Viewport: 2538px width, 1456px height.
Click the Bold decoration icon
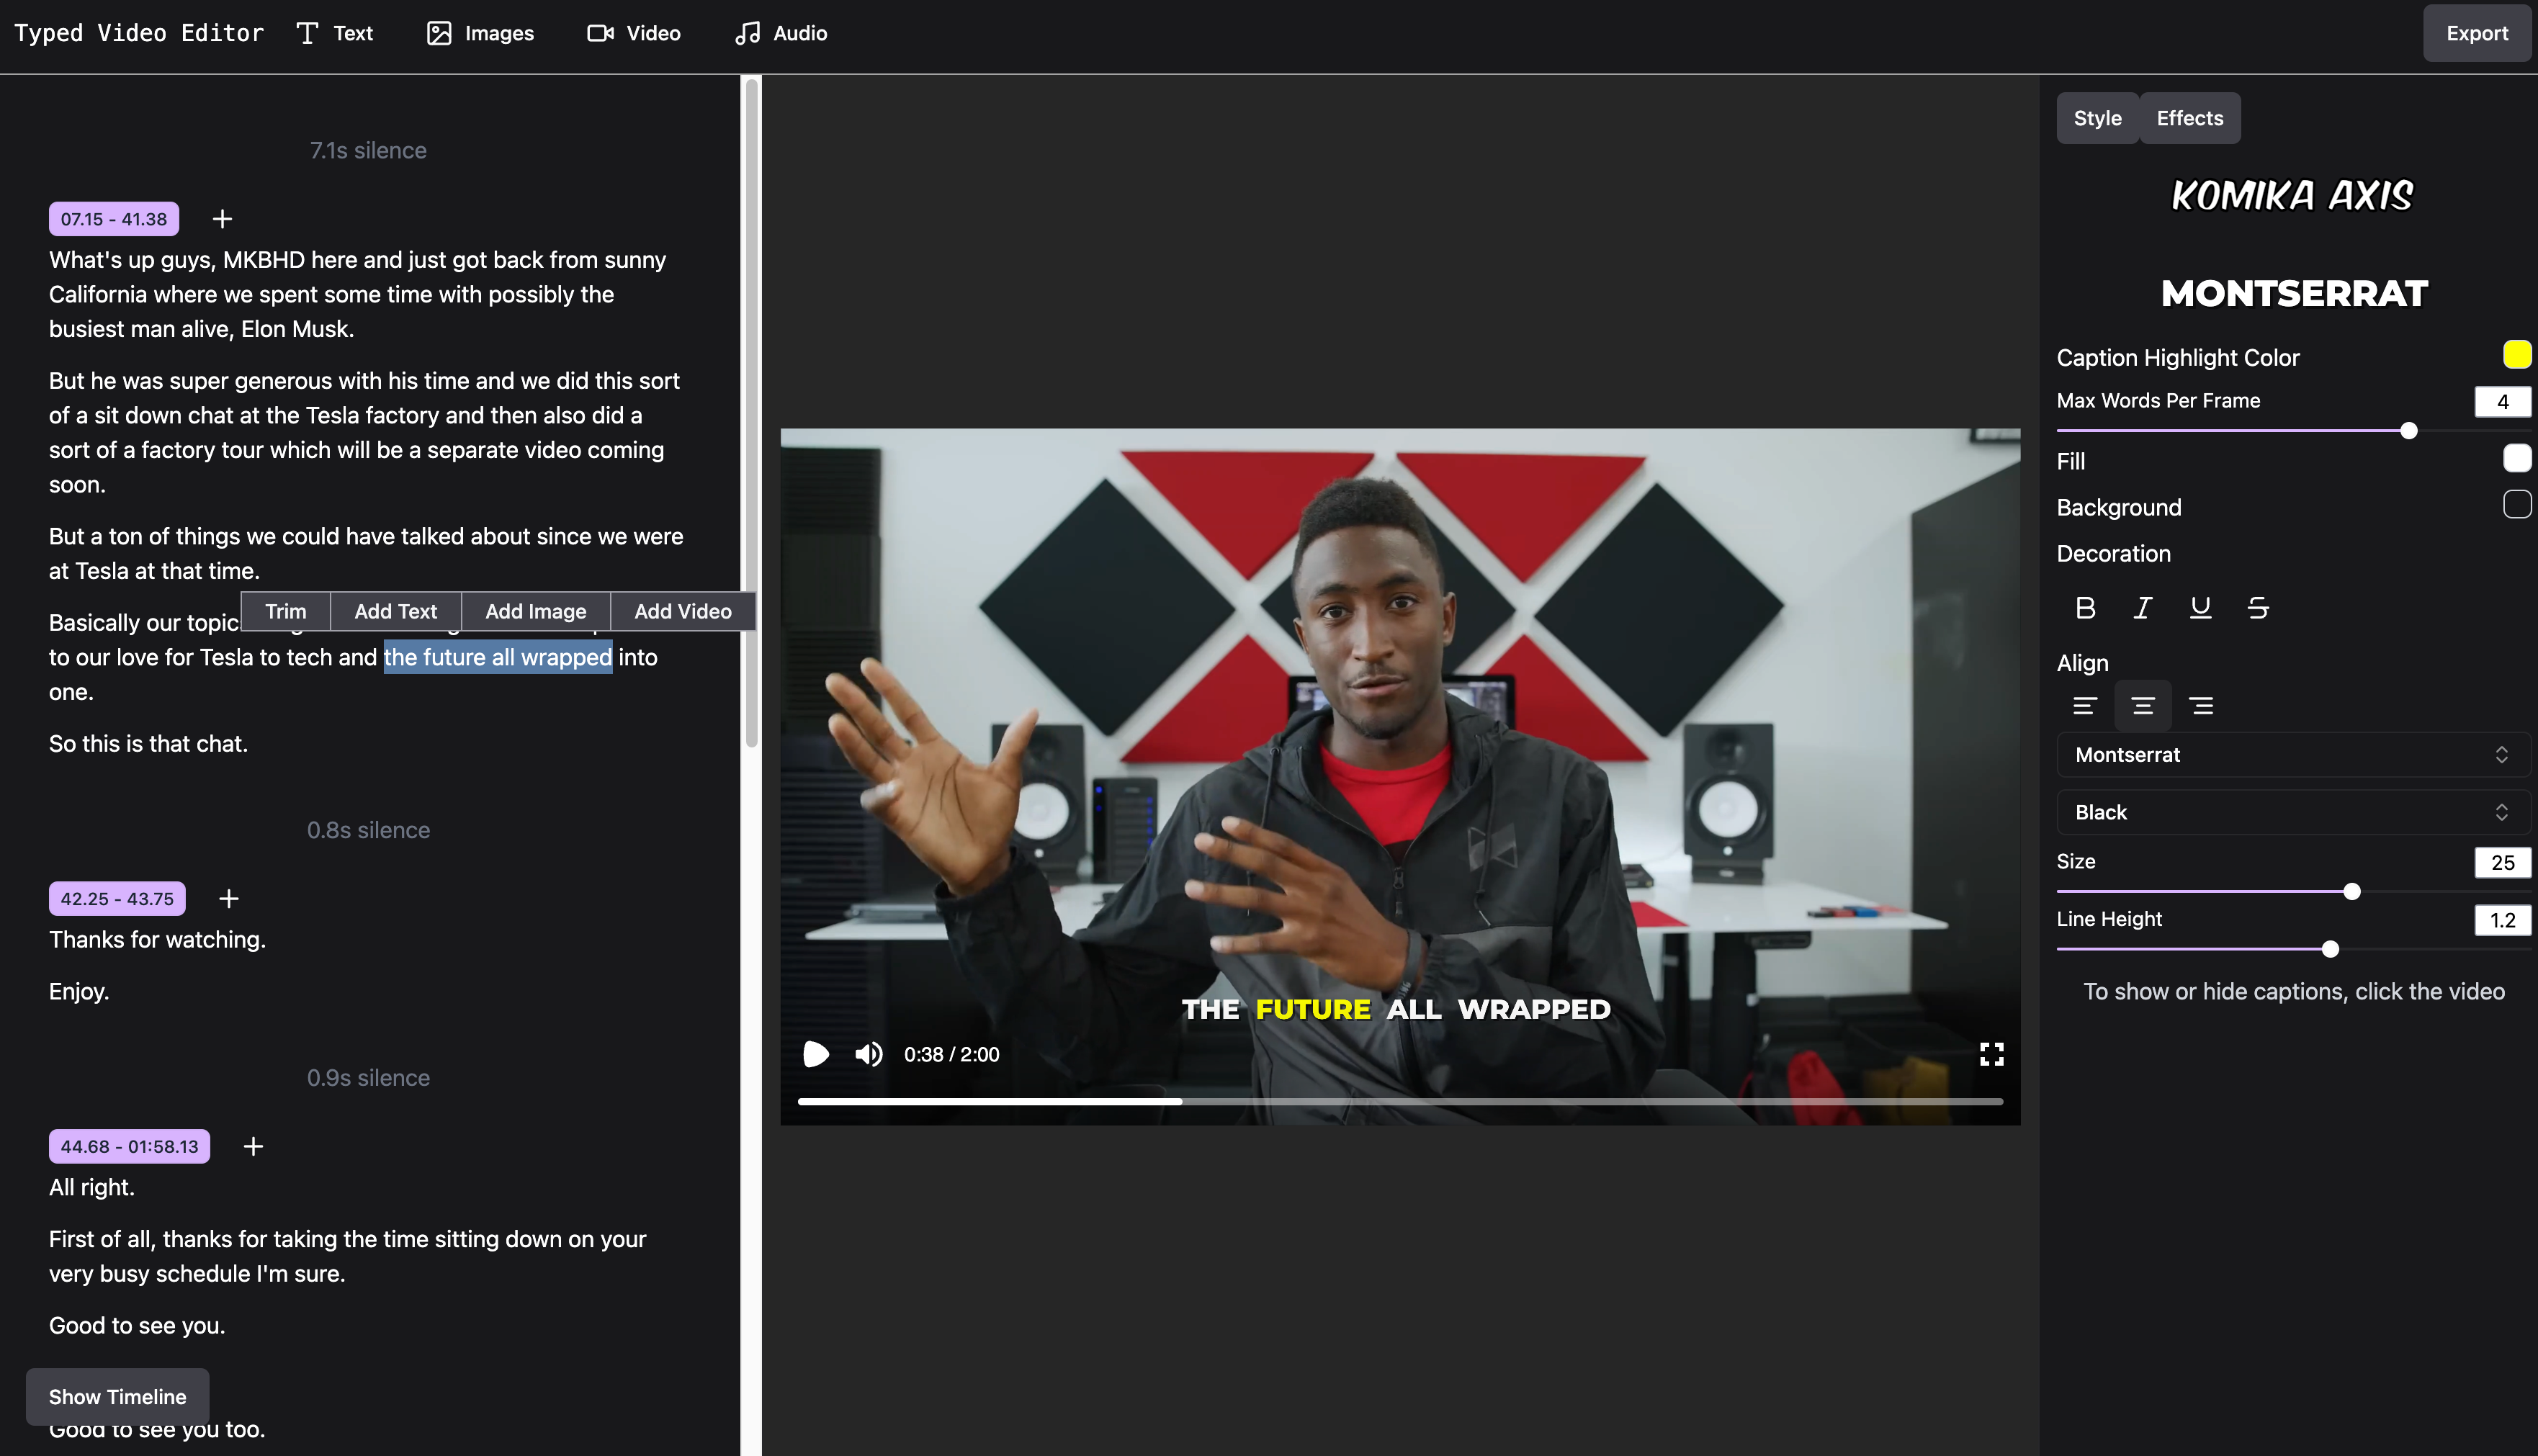2085,608
